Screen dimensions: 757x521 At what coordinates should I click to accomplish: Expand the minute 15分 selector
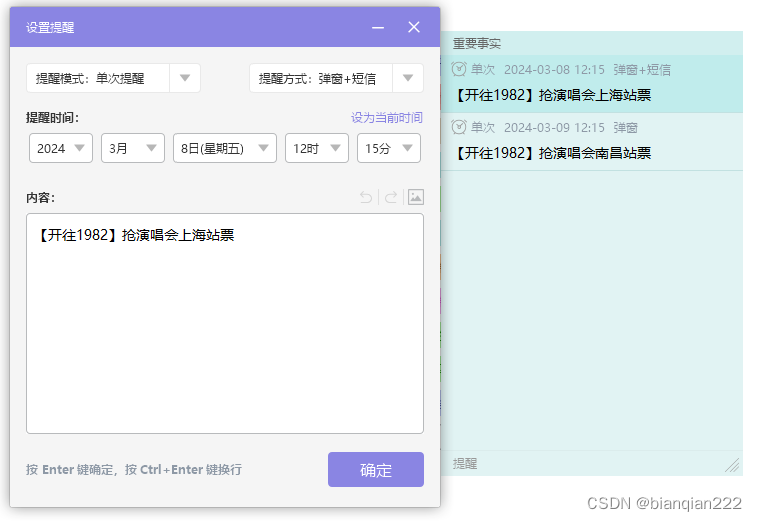tap(389, 148)
